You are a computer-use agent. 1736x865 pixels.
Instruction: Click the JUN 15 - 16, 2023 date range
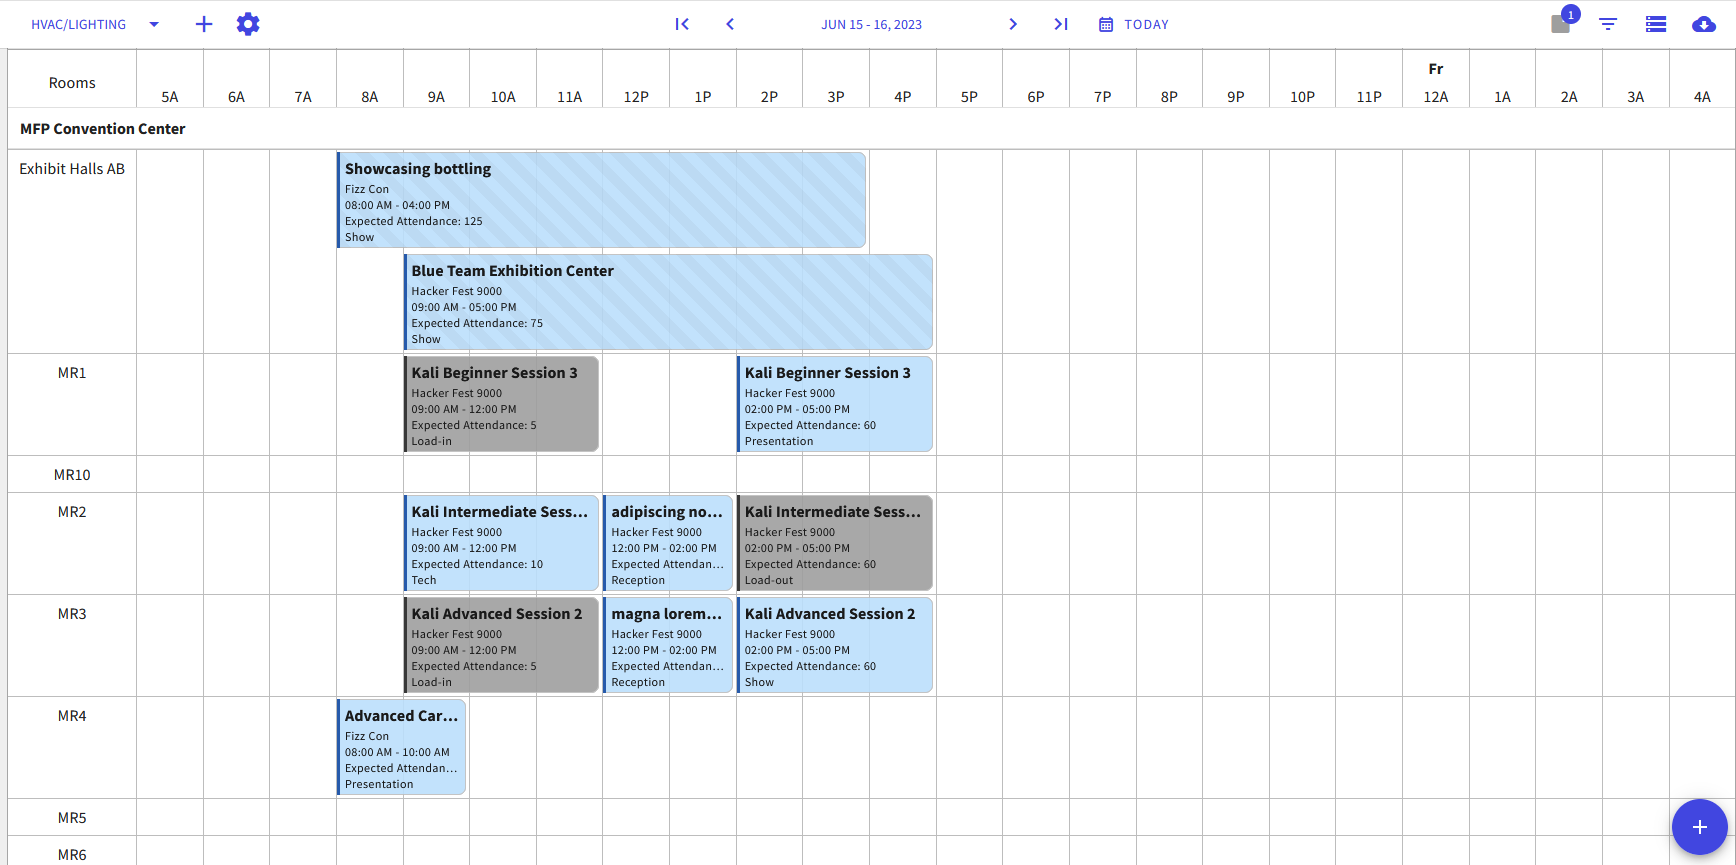click(872, 24)
